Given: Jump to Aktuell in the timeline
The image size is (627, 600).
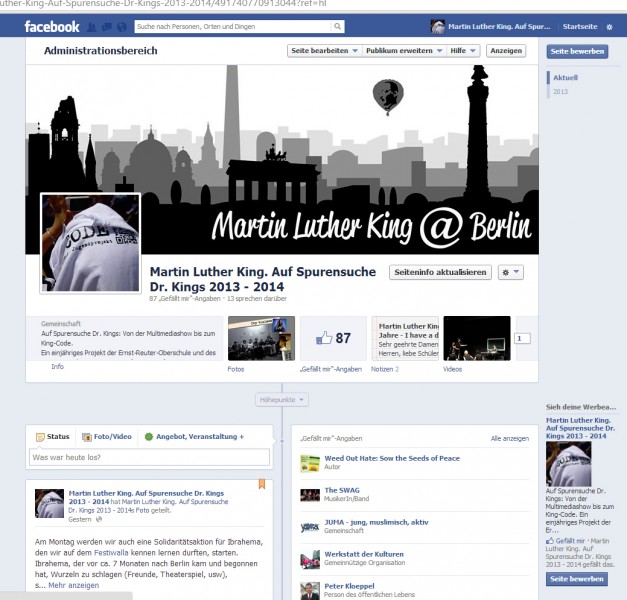Looking at the screenshot, I should tap(565, 78).
